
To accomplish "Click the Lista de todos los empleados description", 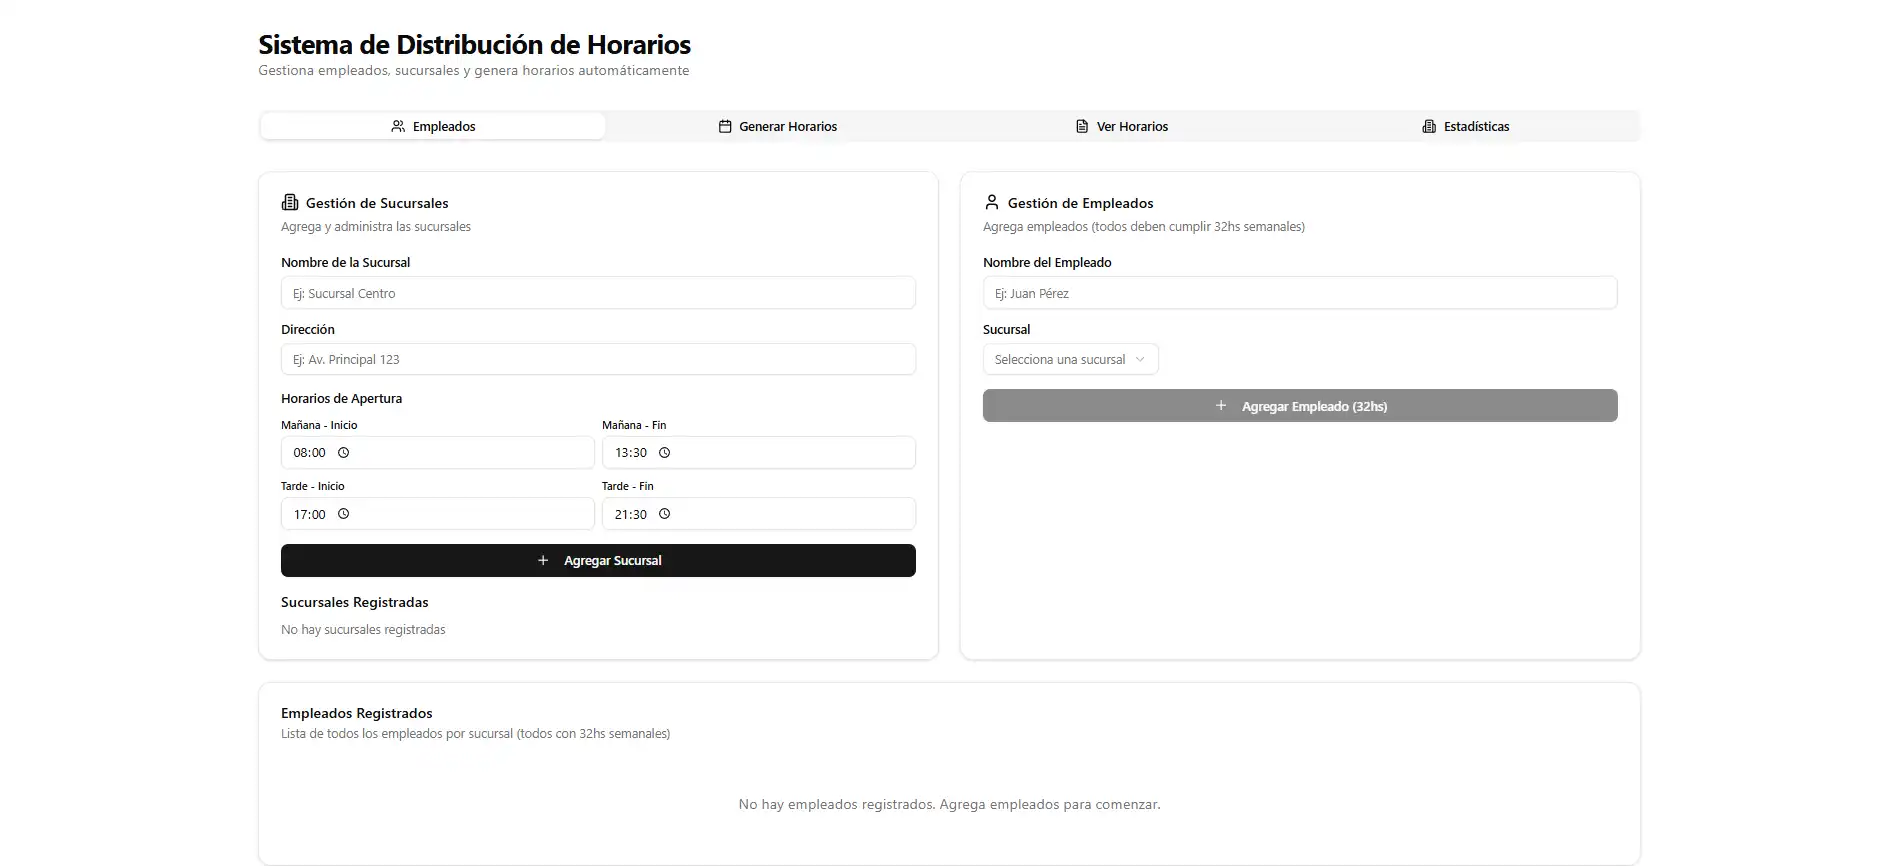I will click(475, 734).
